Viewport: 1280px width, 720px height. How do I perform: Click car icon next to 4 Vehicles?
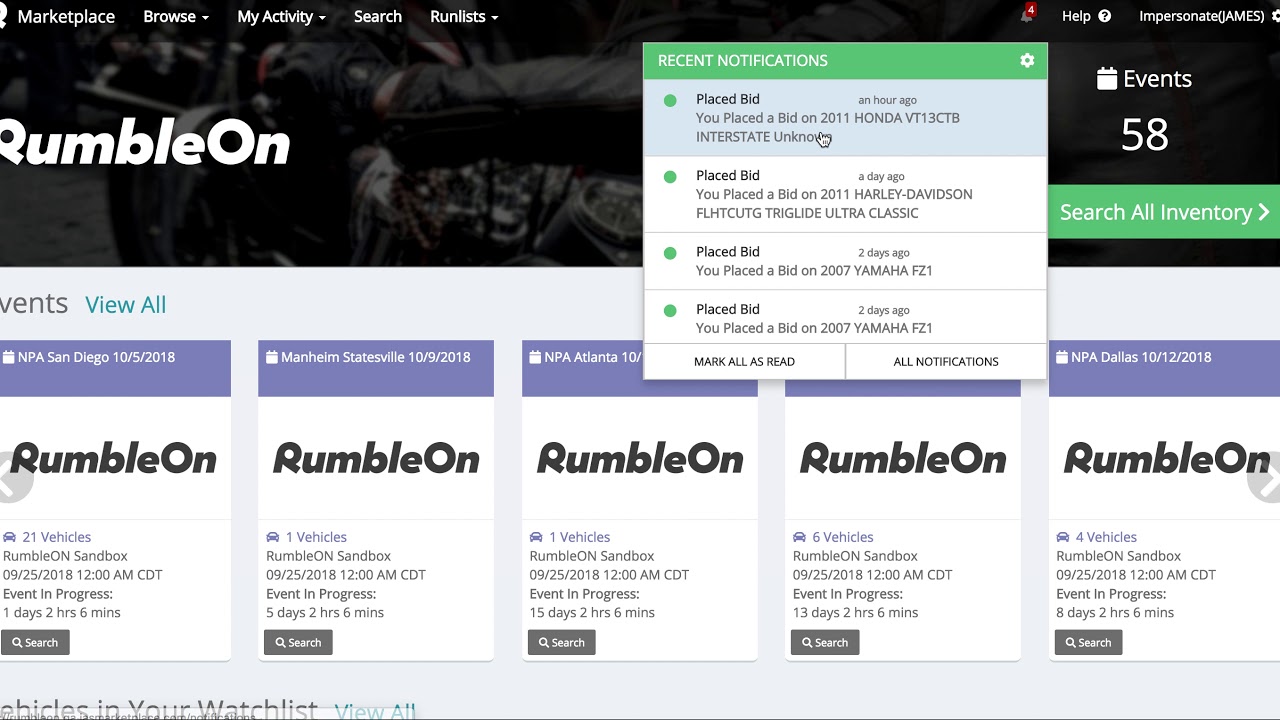tap(1063, 537)
